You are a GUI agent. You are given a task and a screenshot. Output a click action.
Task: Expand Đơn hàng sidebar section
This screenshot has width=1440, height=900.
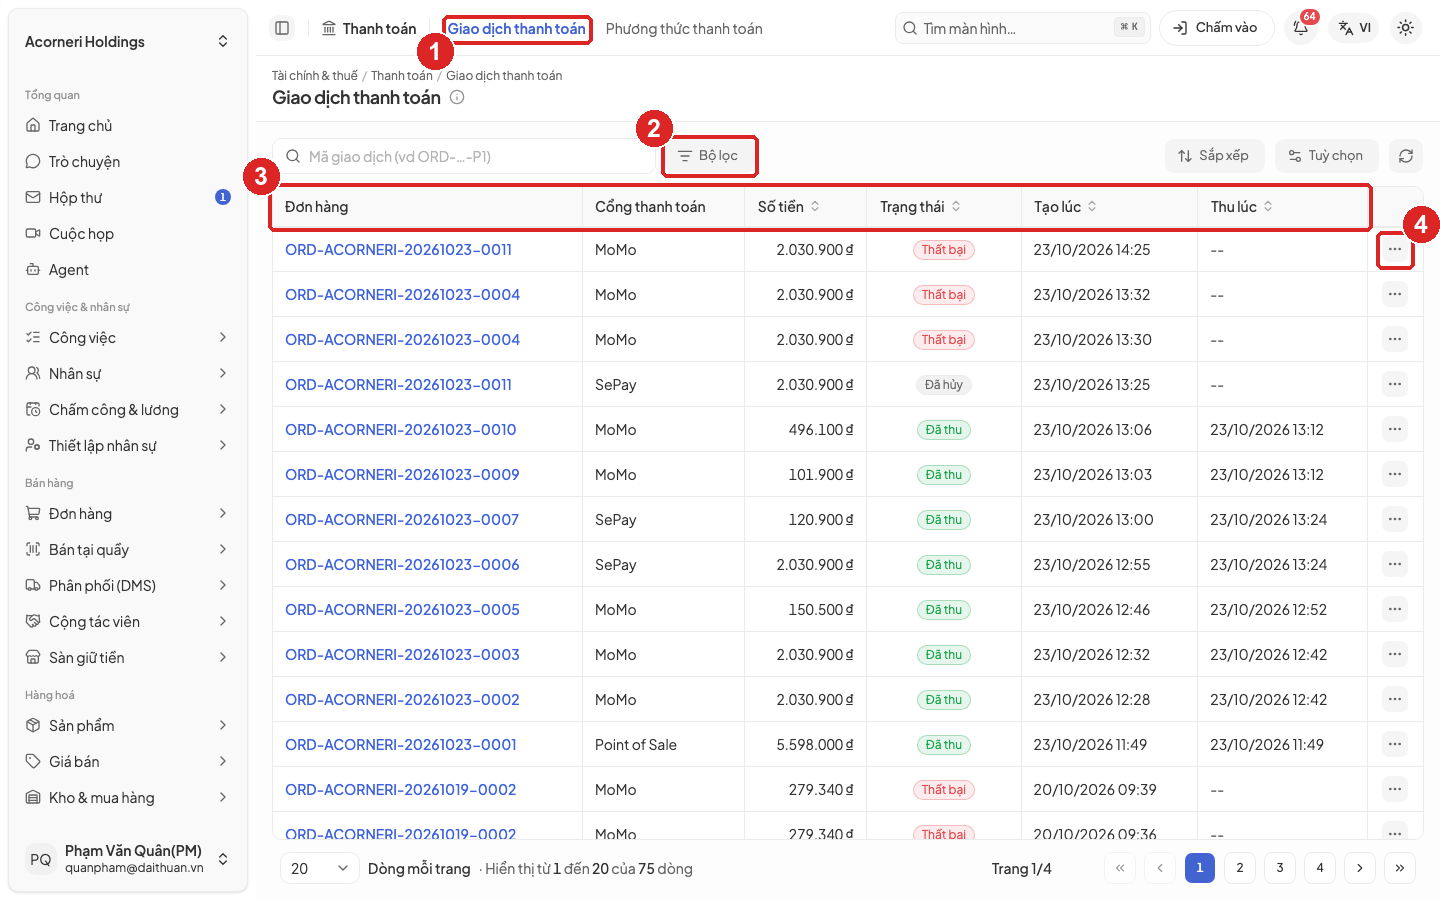[x=128, y=514]
